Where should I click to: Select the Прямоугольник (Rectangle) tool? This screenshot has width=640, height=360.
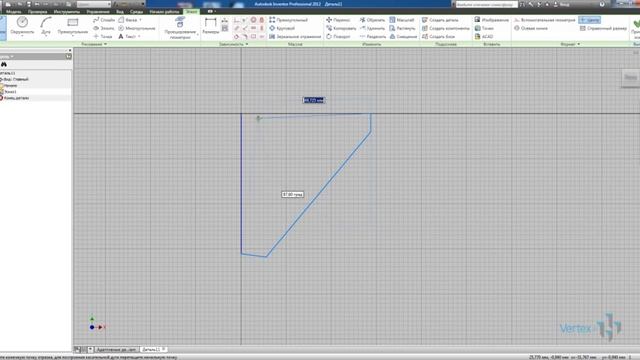pos(73,25)
